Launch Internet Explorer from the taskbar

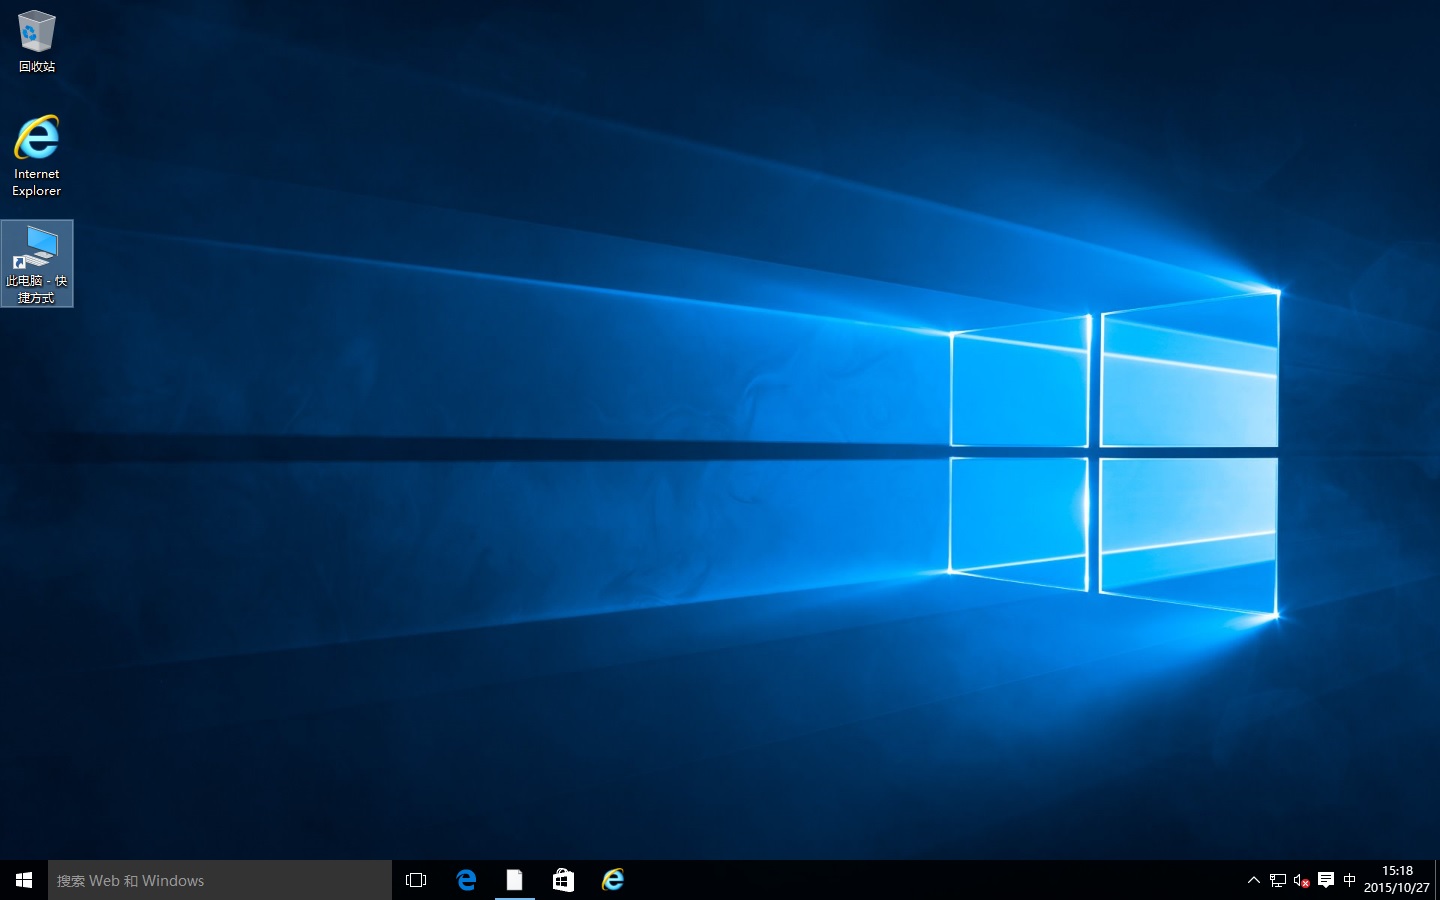(612, 880)
